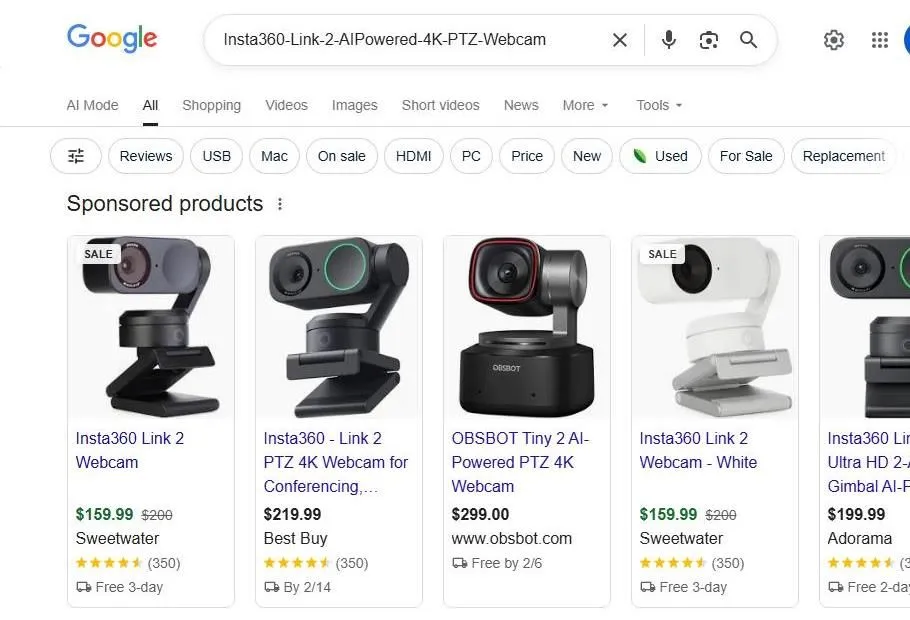
Task: Click the white Insta360 Link 2 product thumbnail
Action: (x=715, y=326)
